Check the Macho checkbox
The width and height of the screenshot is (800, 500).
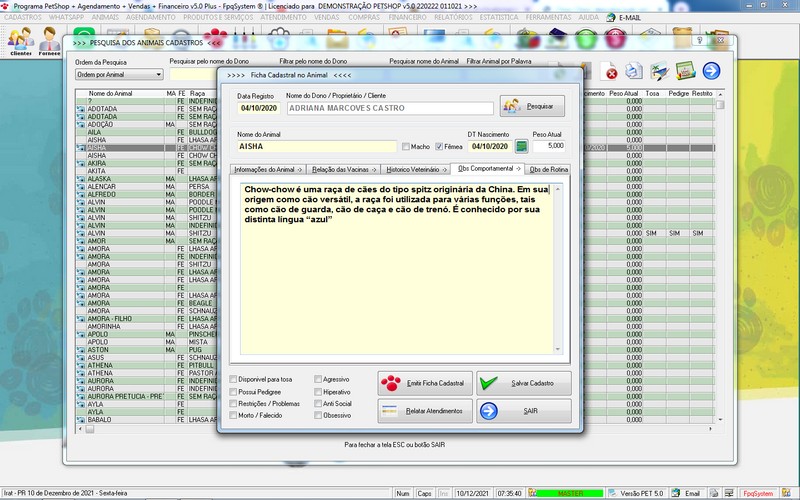[406, 146]
